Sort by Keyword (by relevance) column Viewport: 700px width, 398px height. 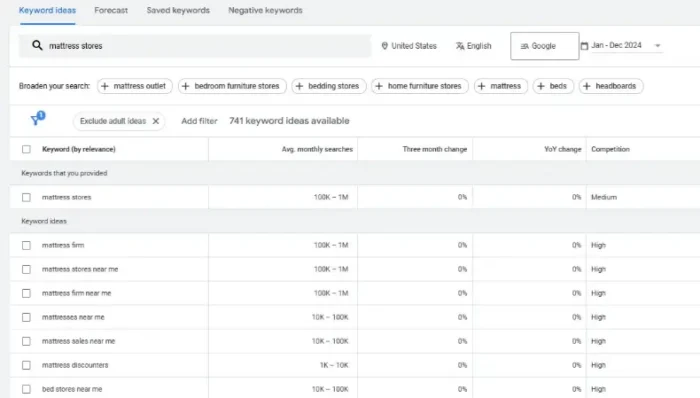click(79, 149)
